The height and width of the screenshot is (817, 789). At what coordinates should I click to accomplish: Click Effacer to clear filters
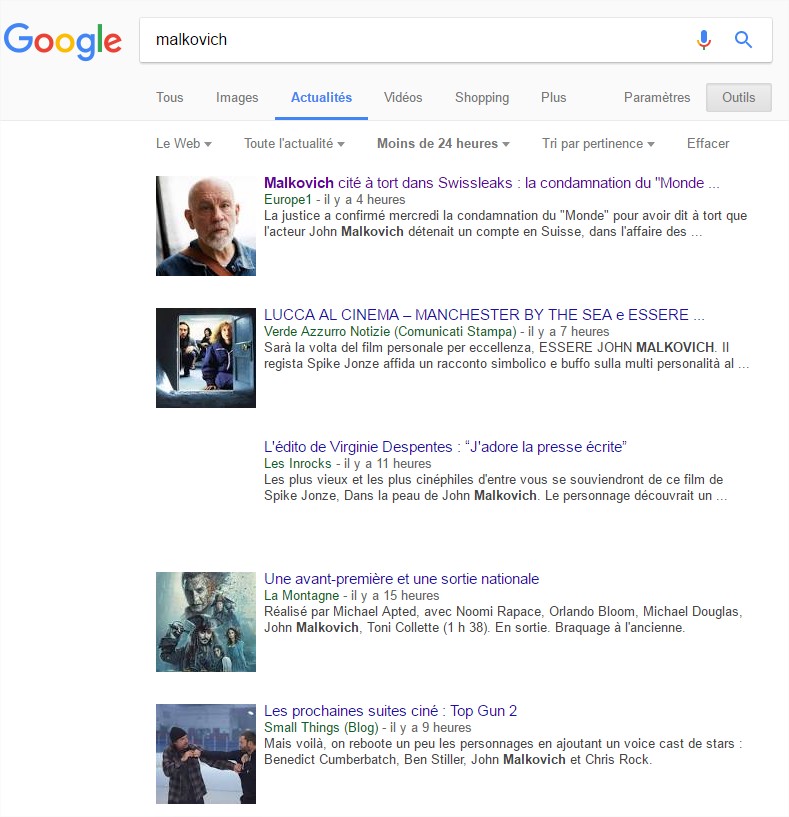tap(708, 143)
